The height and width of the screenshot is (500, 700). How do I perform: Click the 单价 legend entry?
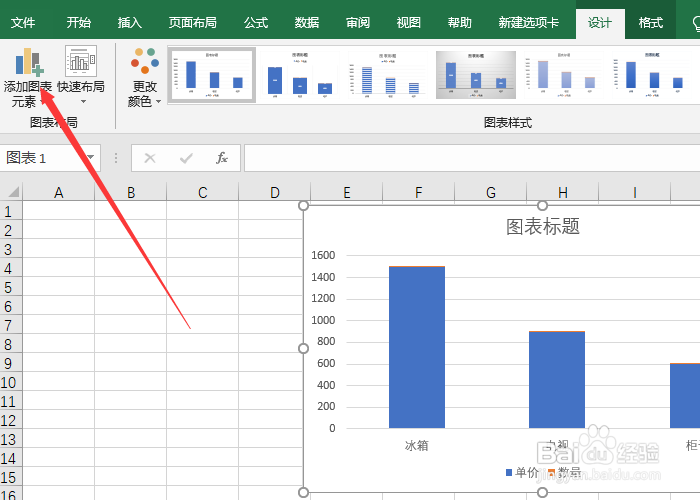(x=522, y=472)
